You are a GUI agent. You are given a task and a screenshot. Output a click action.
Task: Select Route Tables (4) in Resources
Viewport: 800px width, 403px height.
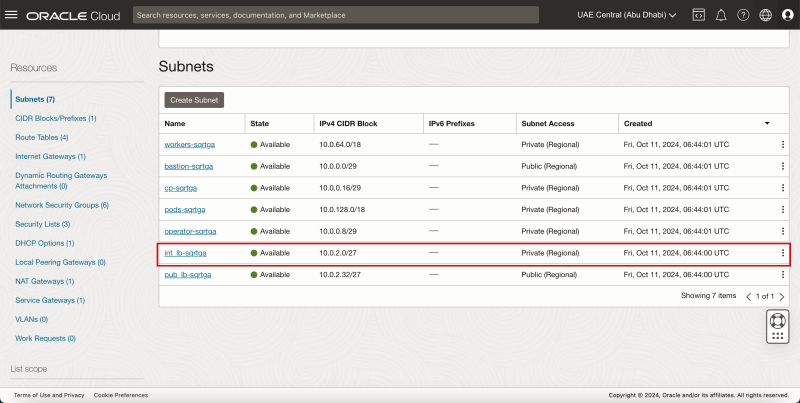coord(42,137)
